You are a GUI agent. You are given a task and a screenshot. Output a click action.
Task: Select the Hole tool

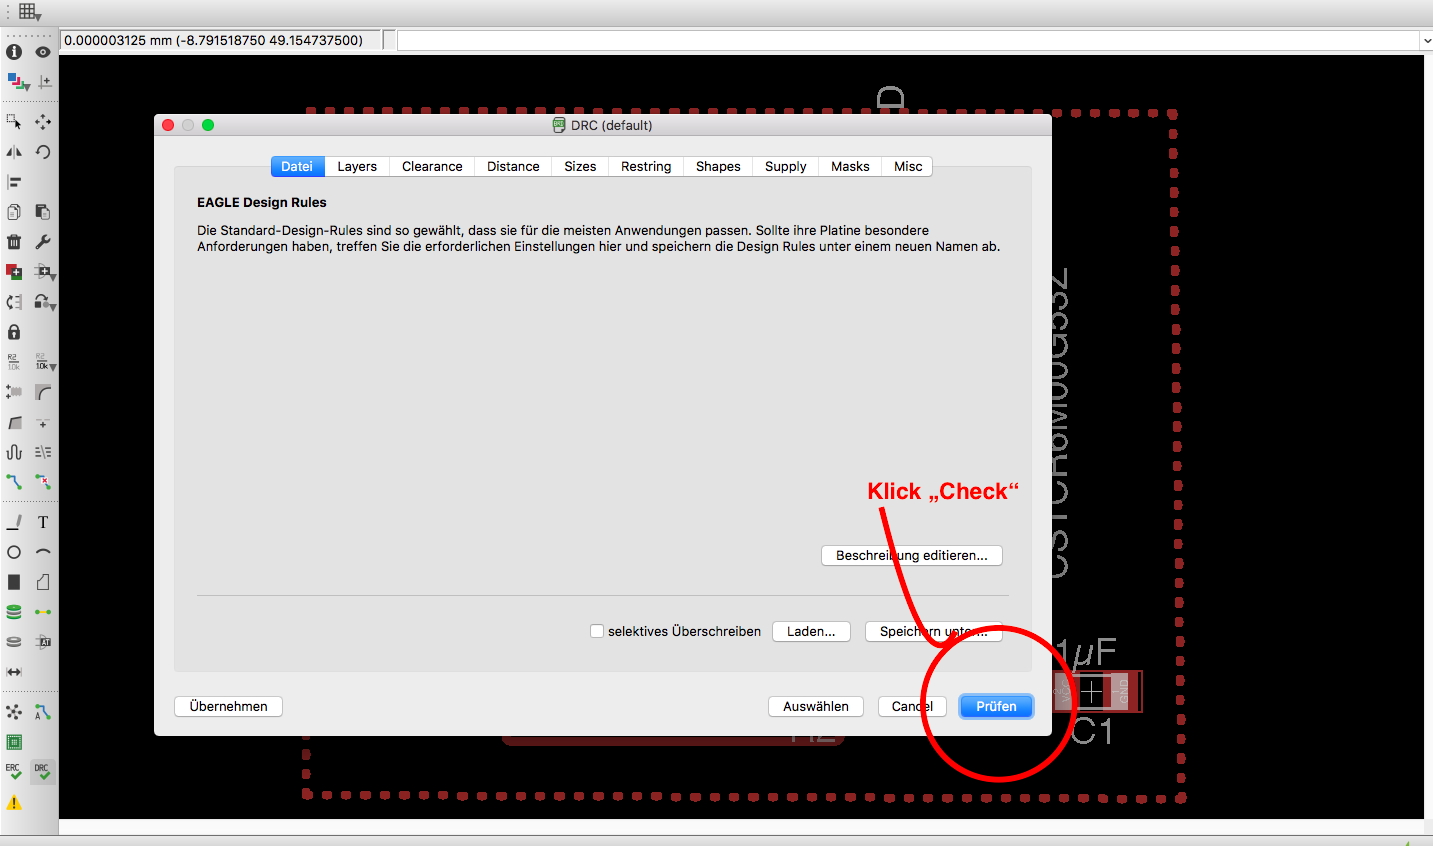14,642
